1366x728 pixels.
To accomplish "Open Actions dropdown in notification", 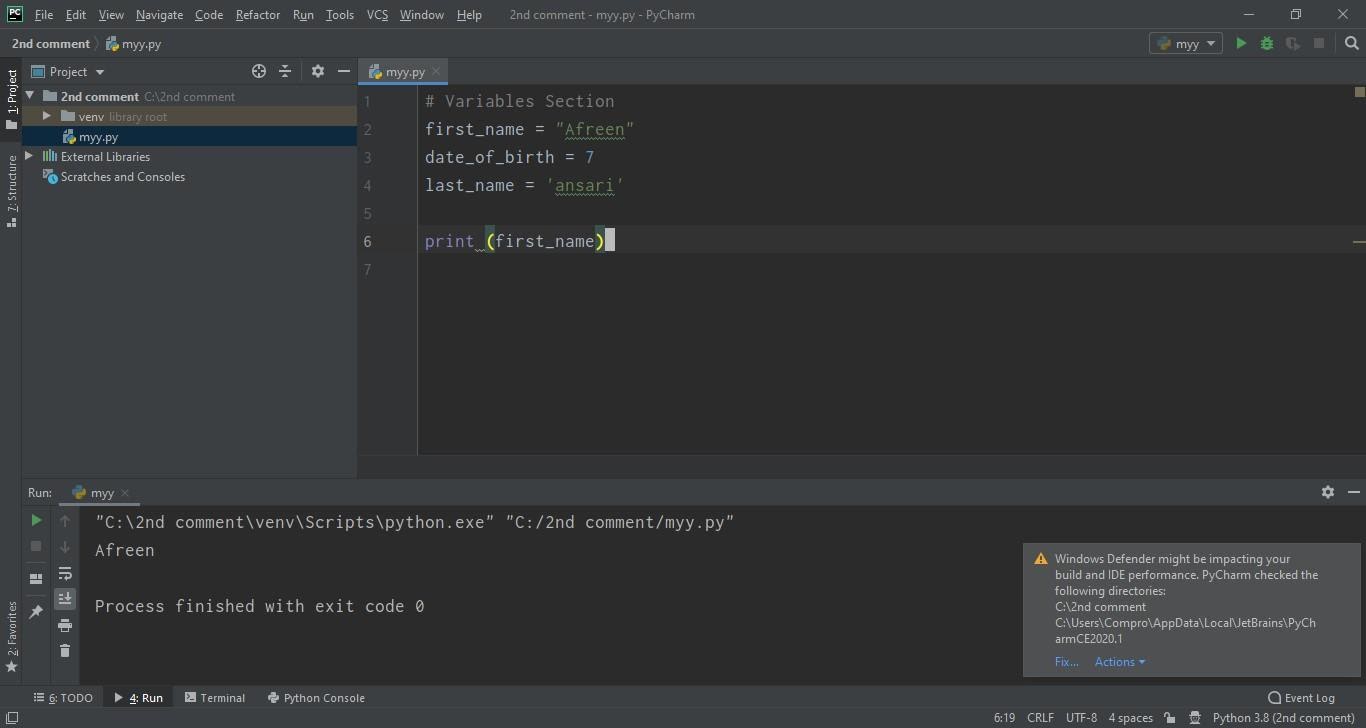I will click(1119, 662).
